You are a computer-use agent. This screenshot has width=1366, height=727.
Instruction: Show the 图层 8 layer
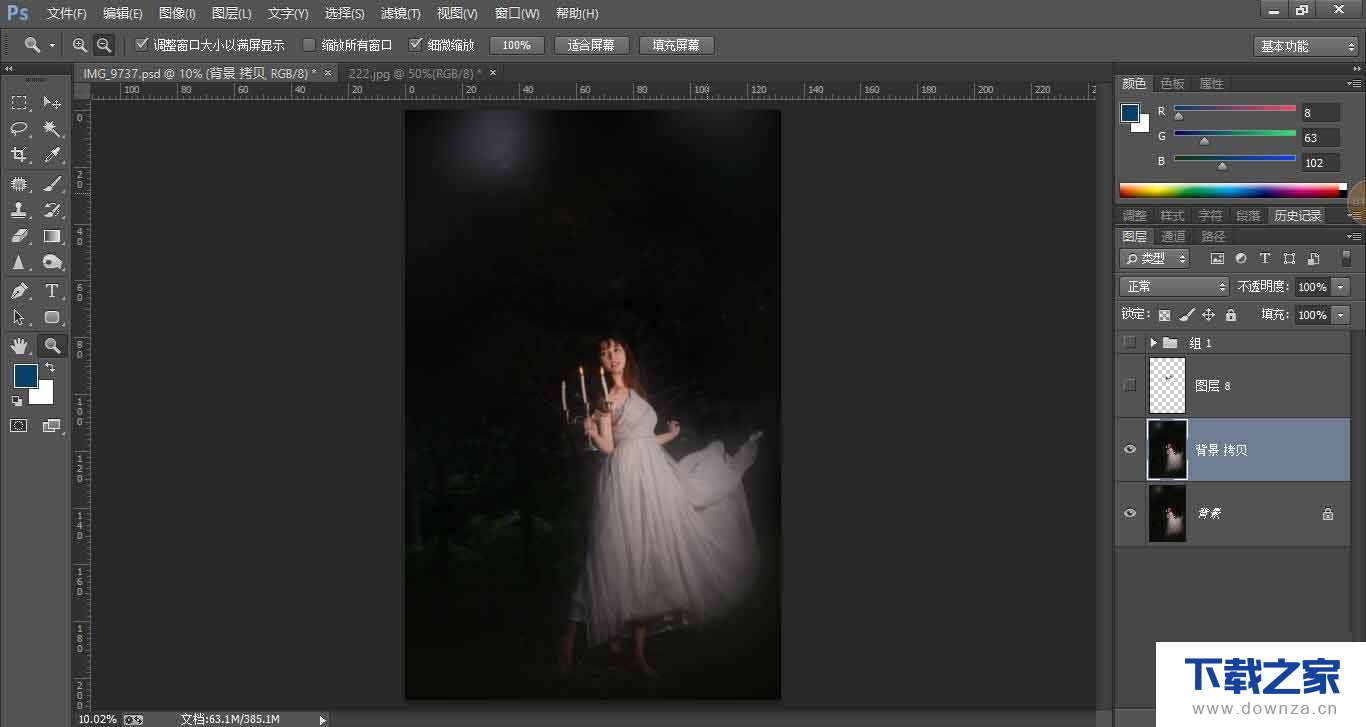coord(1130,385)
